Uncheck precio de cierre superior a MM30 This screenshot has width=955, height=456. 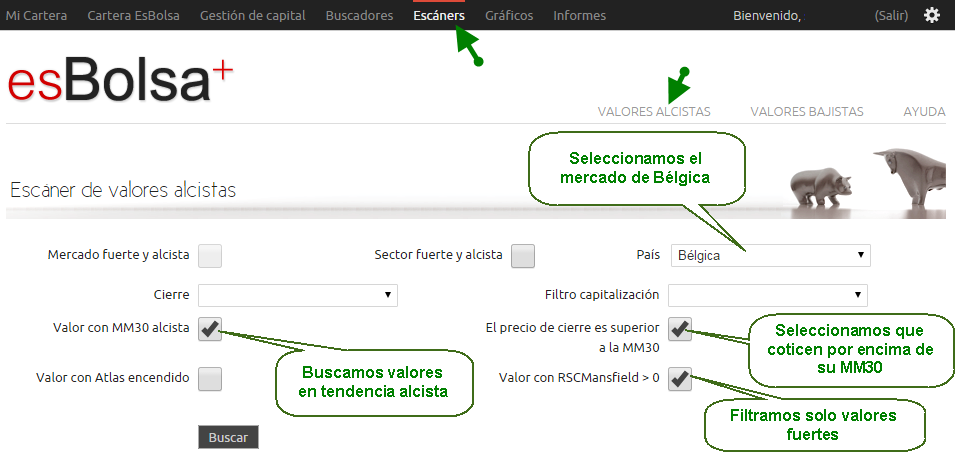tap(680, 329)
